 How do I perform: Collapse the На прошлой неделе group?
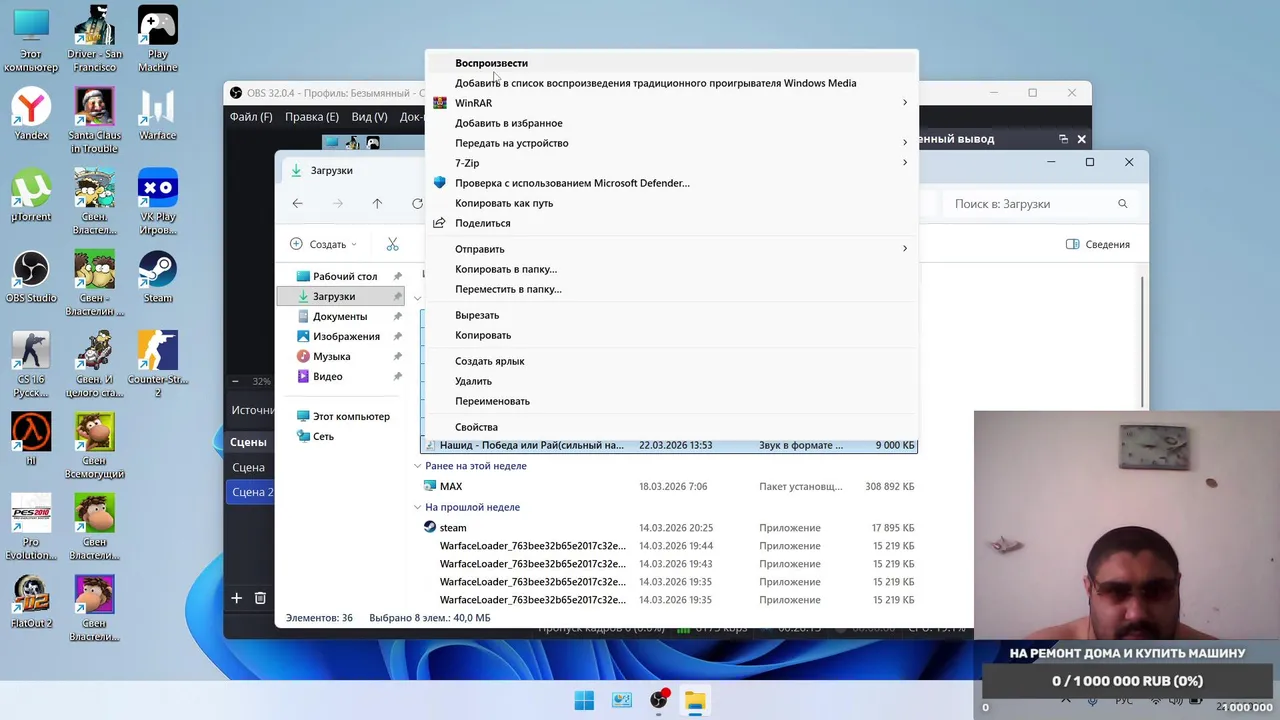pos(419,507)
